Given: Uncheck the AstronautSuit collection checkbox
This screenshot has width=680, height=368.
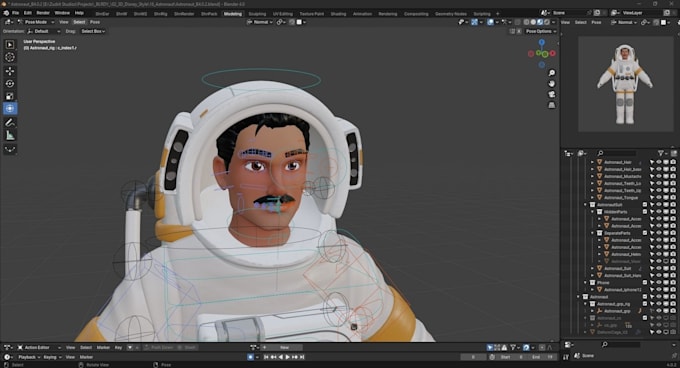Looking at the screenshot, I should coord(645,205).
